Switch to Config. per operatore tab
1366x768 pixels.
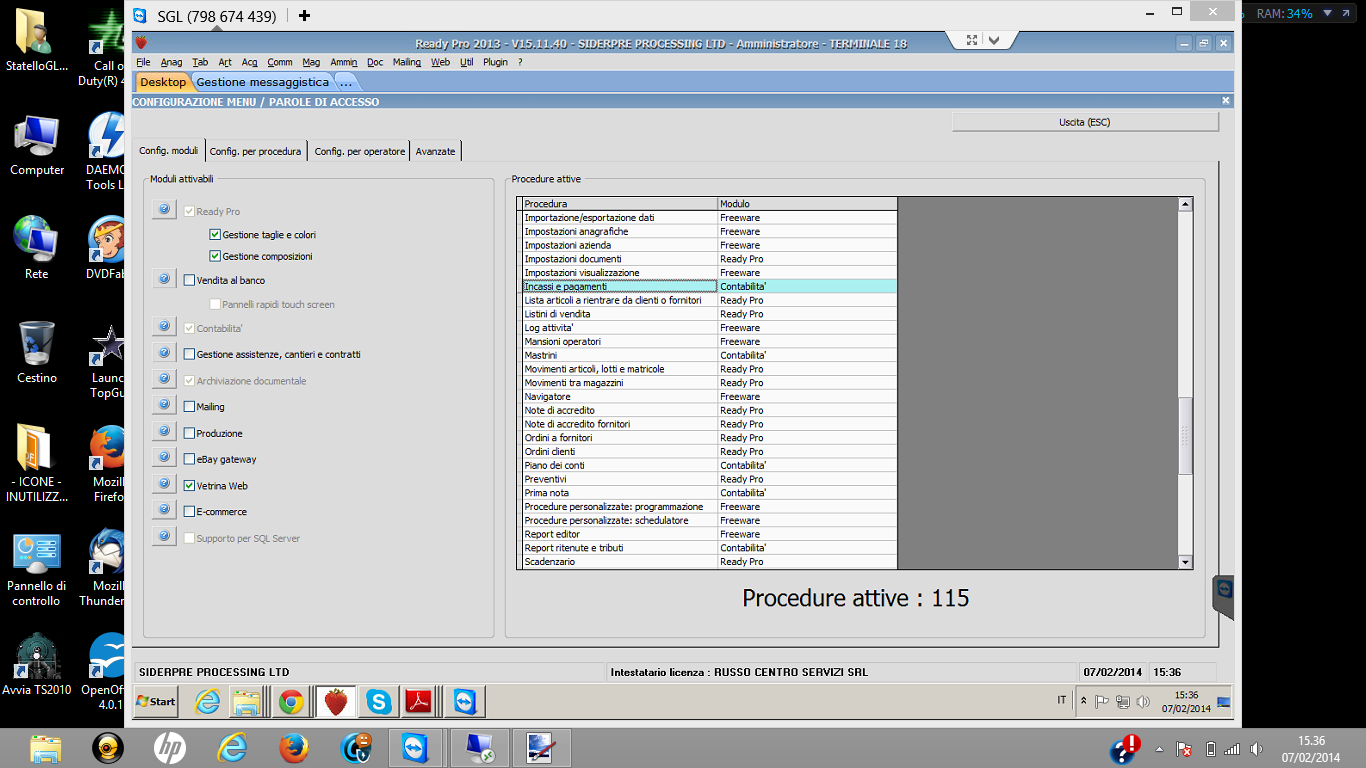[359, 151]
